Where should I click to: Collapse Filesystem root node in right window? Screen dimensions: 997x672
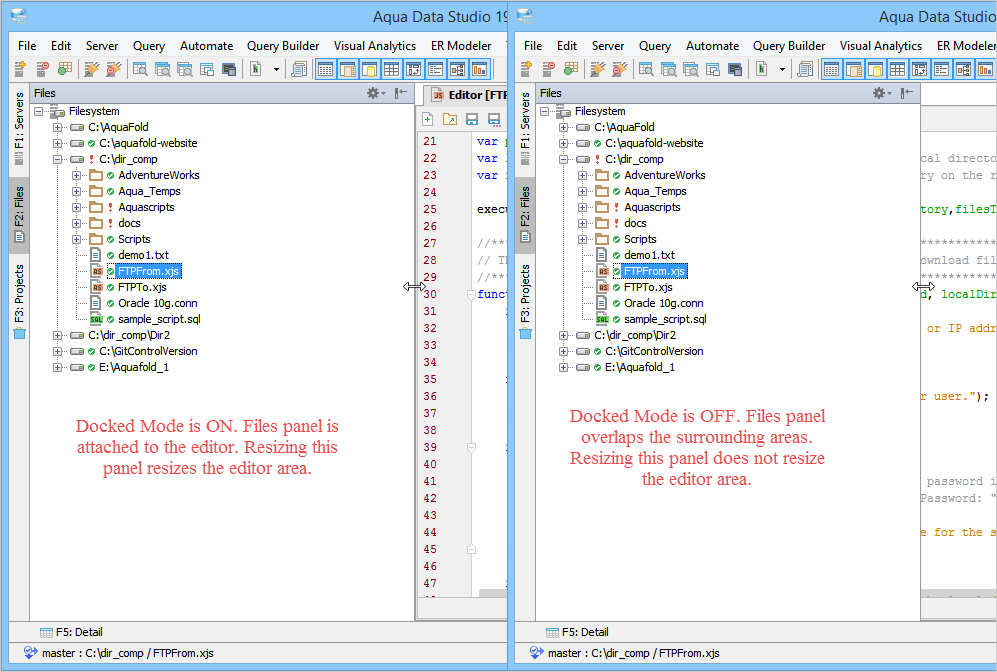[544, 111]
